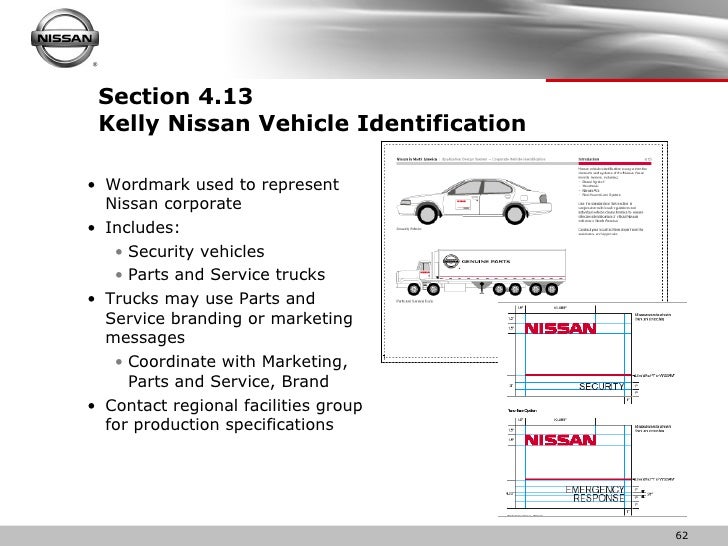The height and width of the screenshot is (546, 728).
Task: Click the red NISSAN wordmark above EMERGENCY RESPONSE
Action: (x=560, y=440)
